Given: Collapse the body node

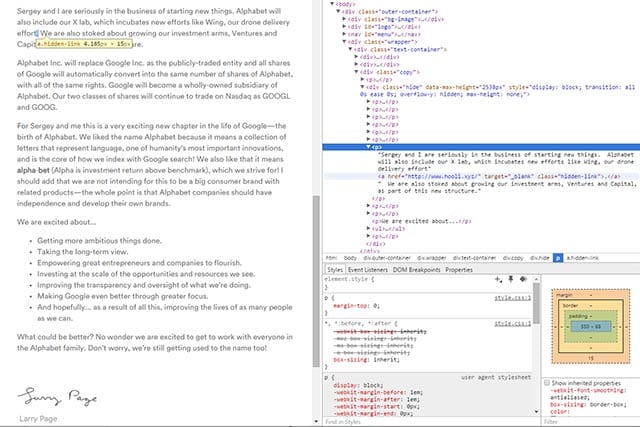Looking at the screenshot, I should point(332,4).
